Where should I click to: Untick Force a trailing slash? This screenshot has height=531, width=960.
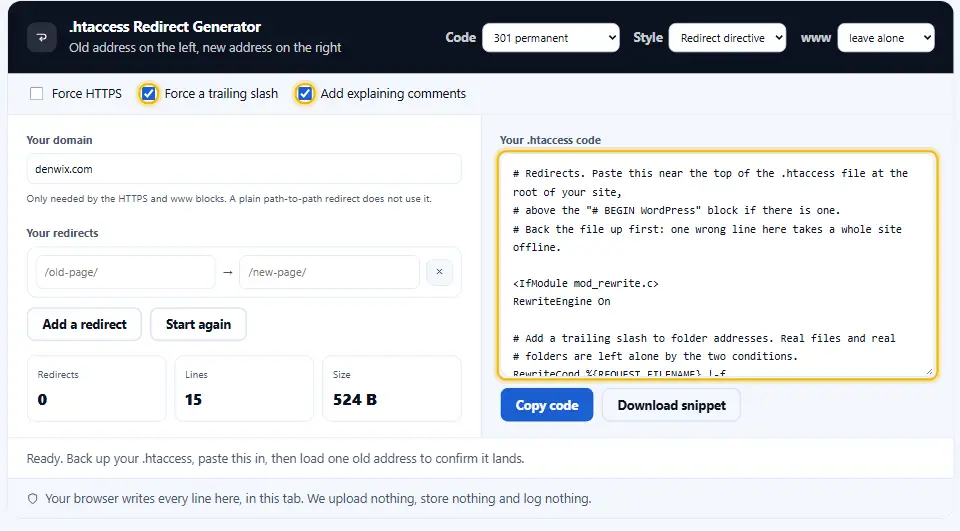[148, 94]
